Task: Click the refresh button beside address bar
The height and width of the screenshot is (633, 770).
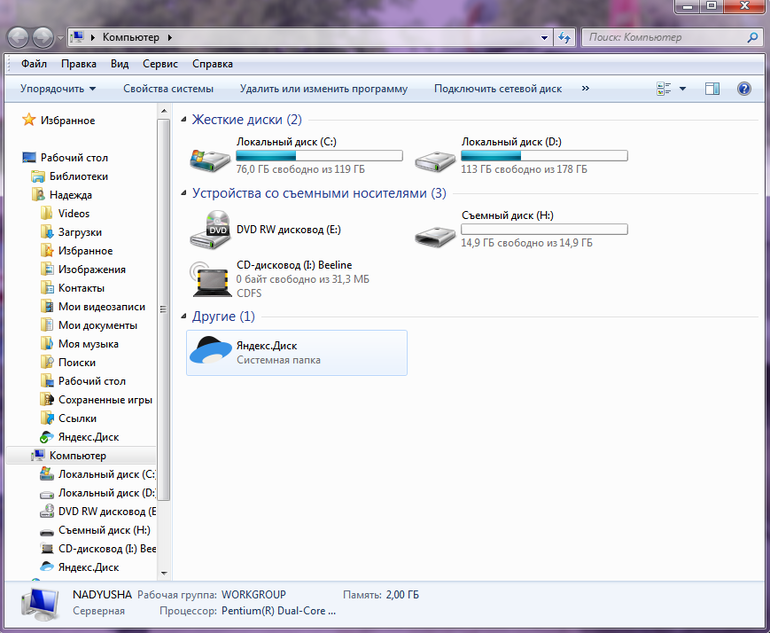Action: click(565, 38)
